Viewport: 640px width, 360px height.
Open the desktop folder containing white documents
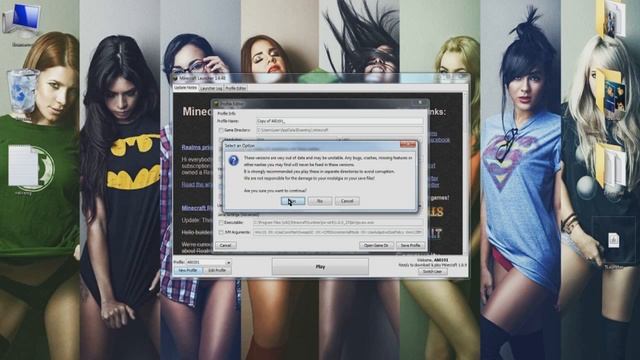pyautogui.click(x=611, y=165)
